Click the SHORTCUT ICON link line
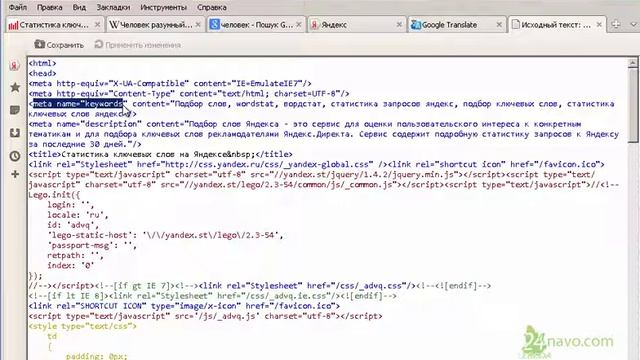The image size is (640, 360). click(184, 306)
